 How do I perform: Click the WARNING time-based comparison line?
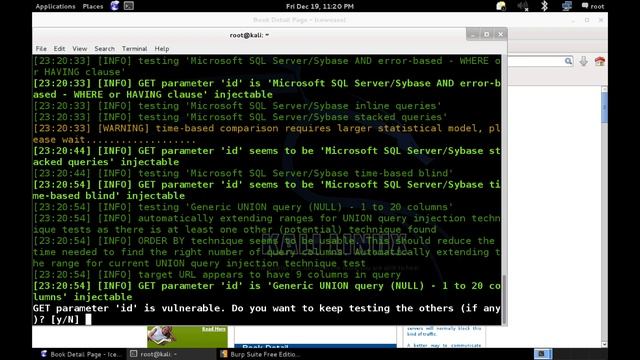coord(267,134)
